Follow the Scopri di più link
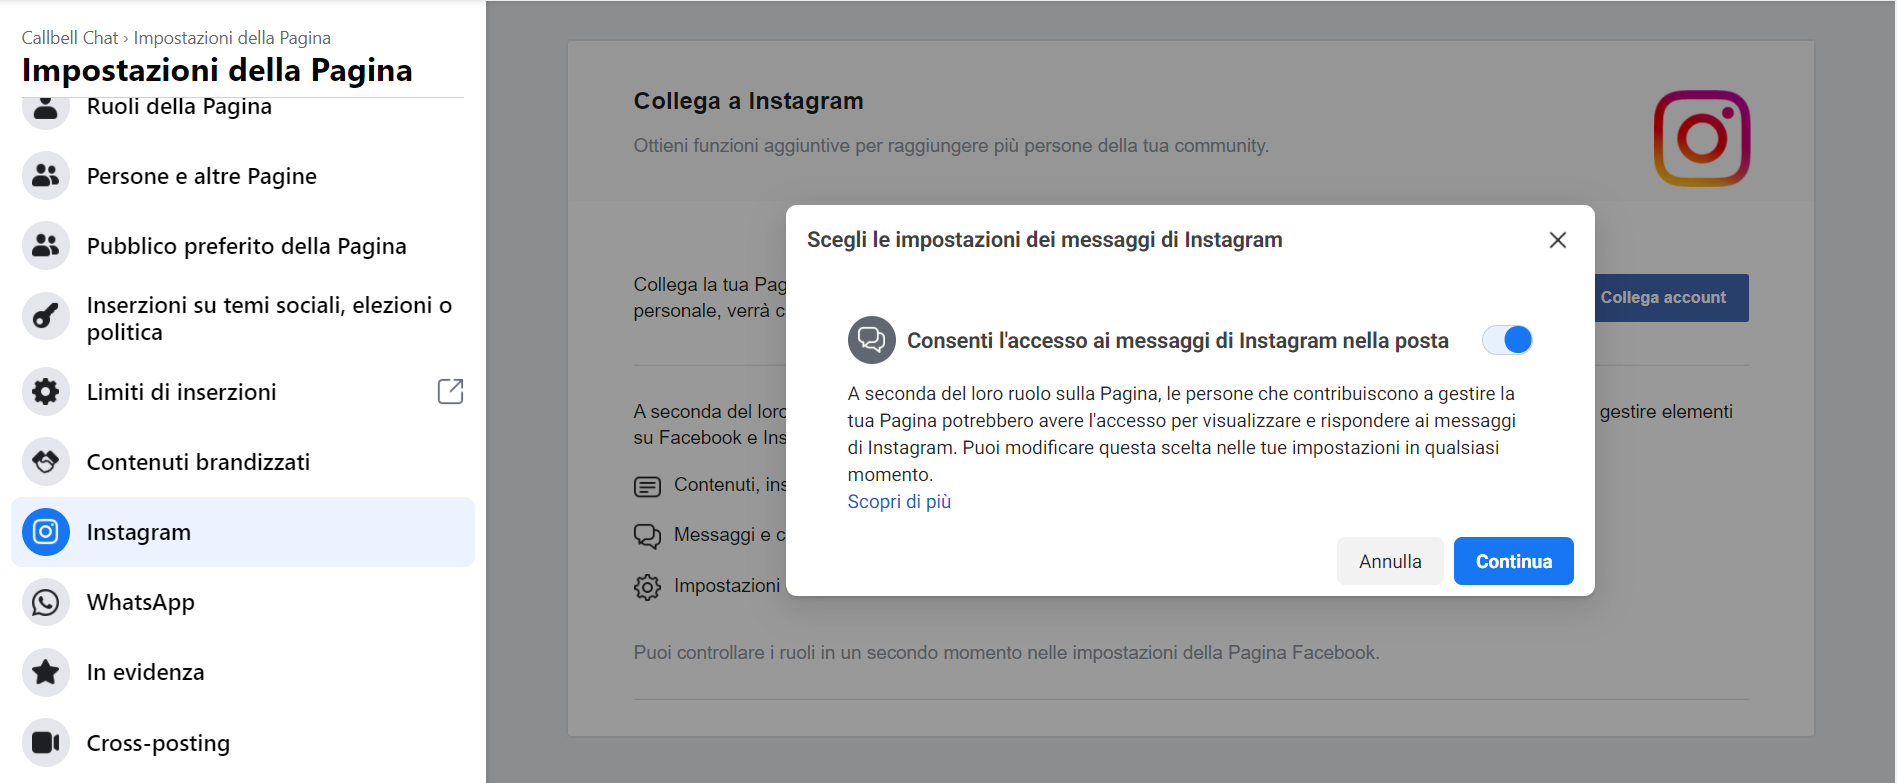Image resolution: width=1897 pixels, height=783 pixels. point(899,502)
